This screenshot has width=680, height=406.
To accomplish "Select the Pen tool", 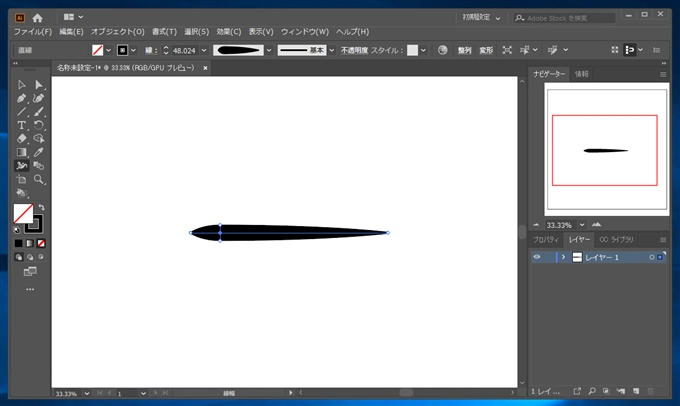I will [x=21, y=98].
